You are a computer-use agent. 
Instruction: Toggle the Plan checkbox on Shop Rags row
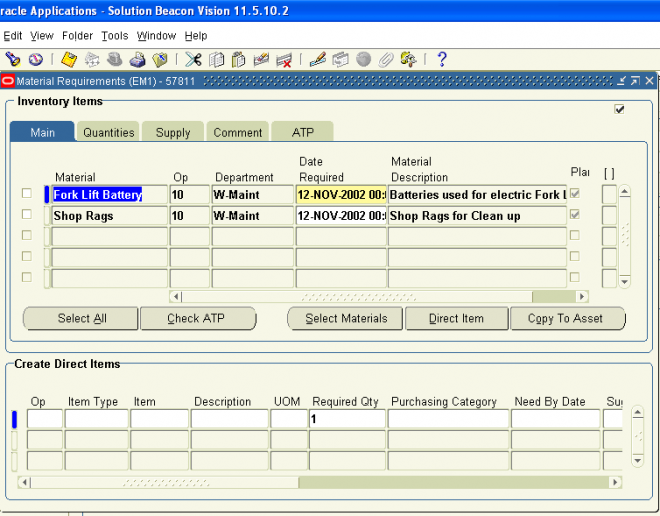point(575,214)
